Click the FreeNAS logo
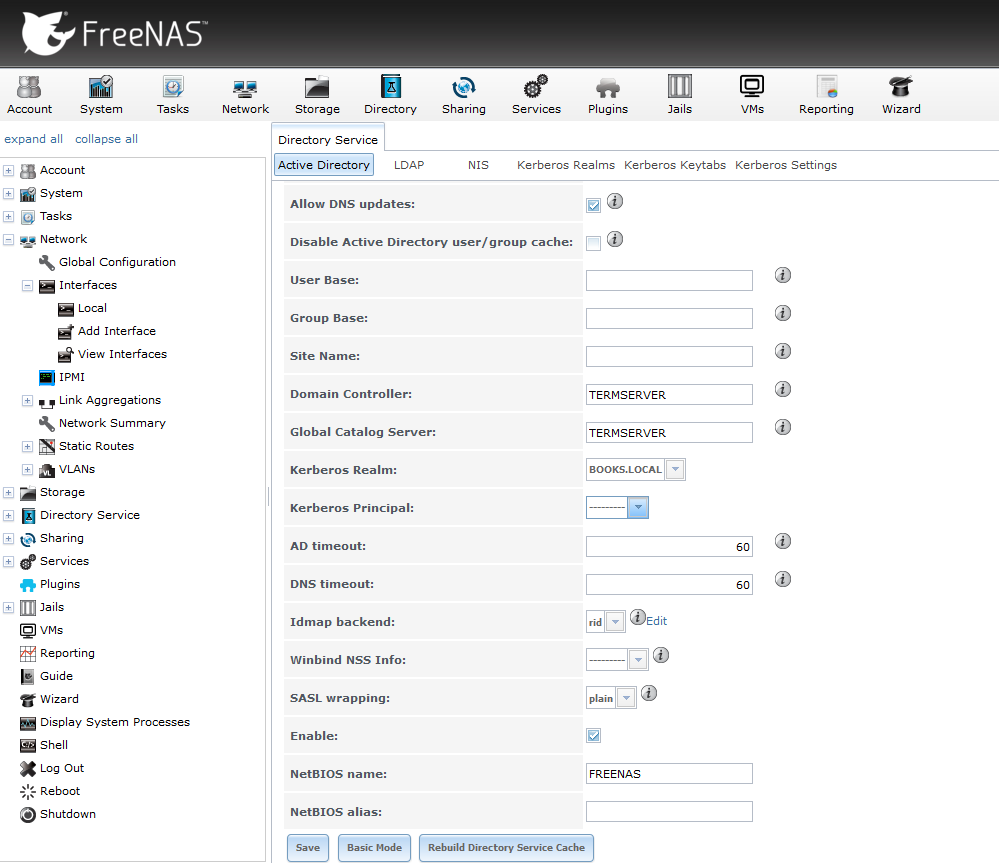999x863 pixels. point(113,32)
